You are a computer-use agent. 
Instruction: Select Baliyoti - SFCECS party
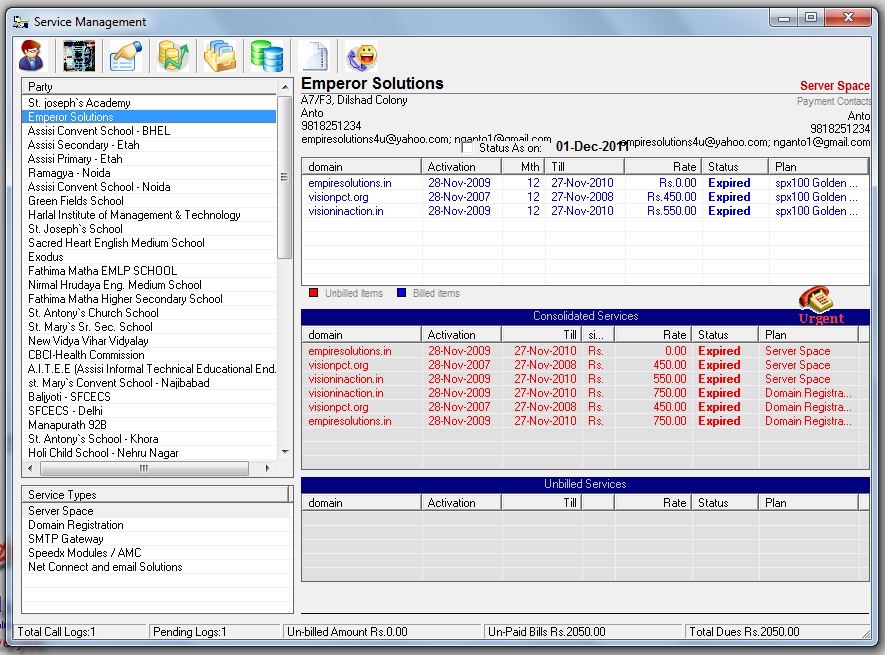tap(150, 397)
